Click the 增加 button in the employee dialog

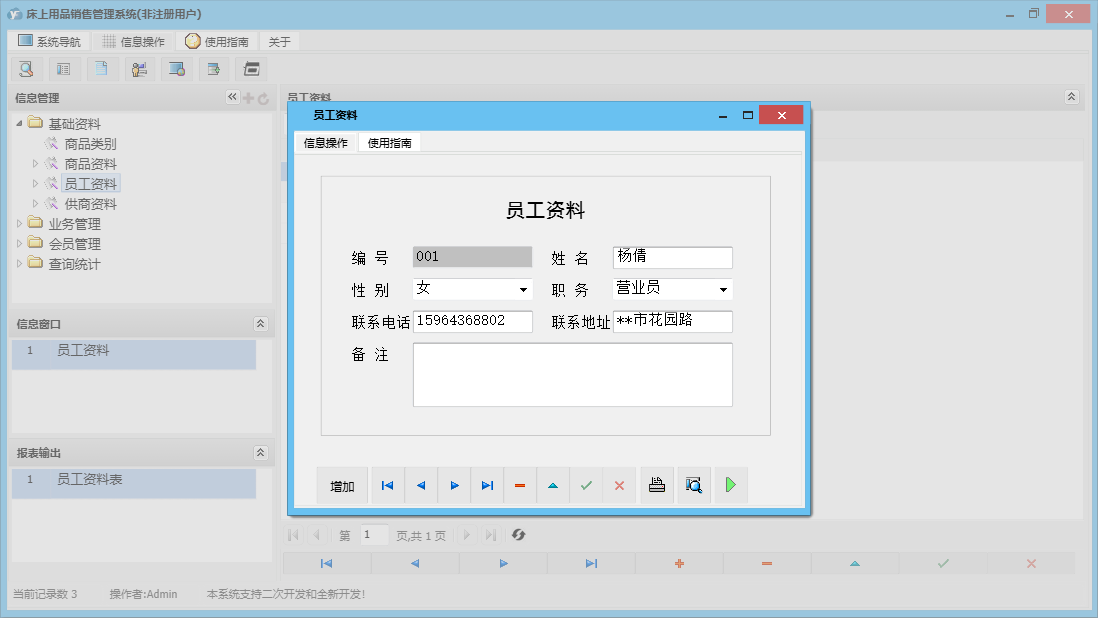point(342,485)
